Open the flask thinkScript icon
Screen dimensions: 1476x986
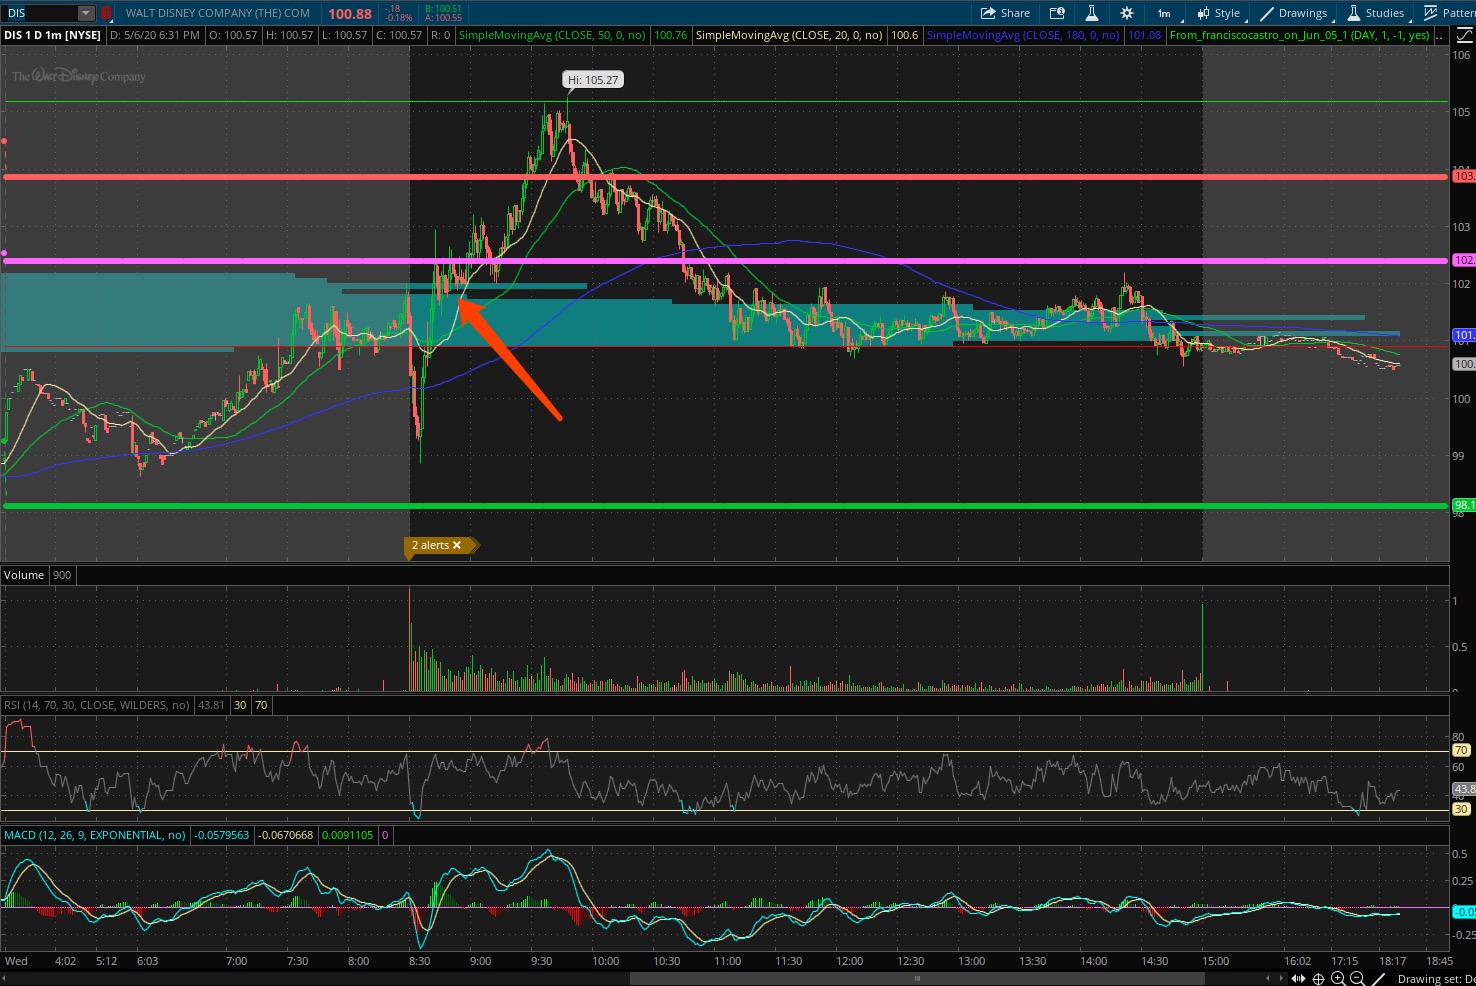(x=1092, y=13)
